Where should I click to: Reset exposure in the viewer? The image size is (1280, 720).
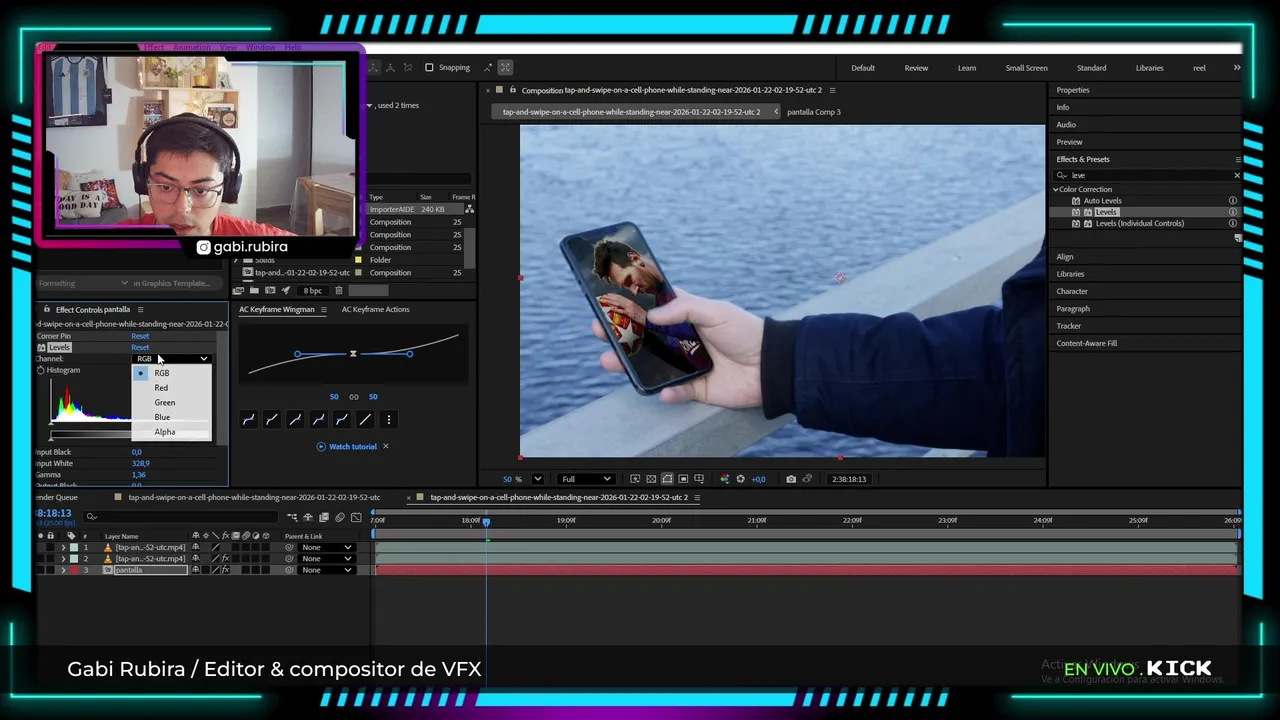click(740, 479)
